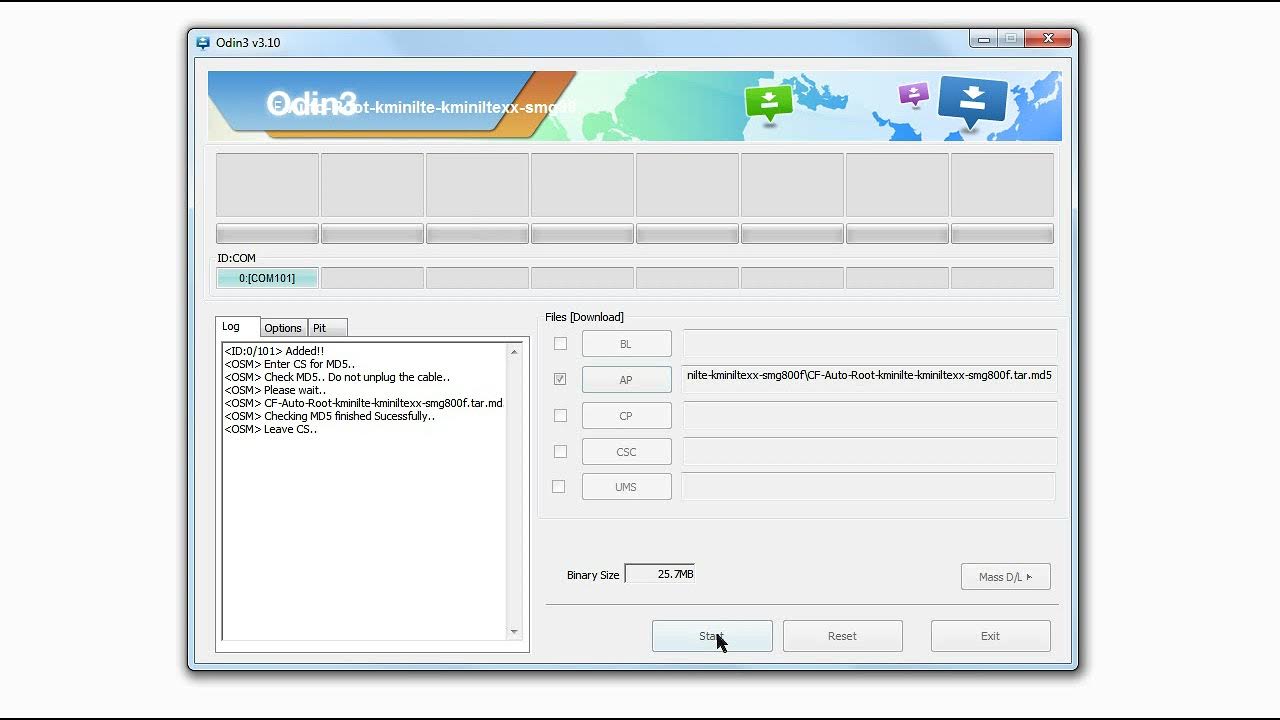Click the Binary Size value 25.7MB
This screenshot has height=720, width=1280.
660,574
